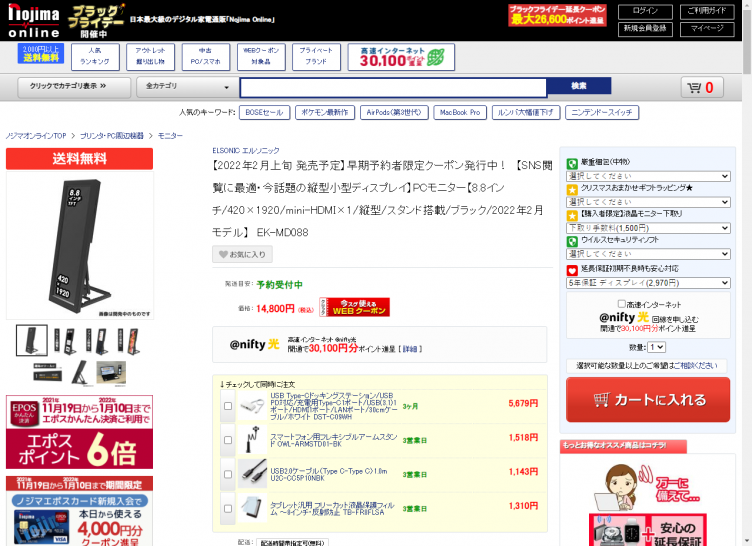This screenshot has width=752, height=546.
Task: Click the ご相談ください link
Action: (x=695, y=366)
